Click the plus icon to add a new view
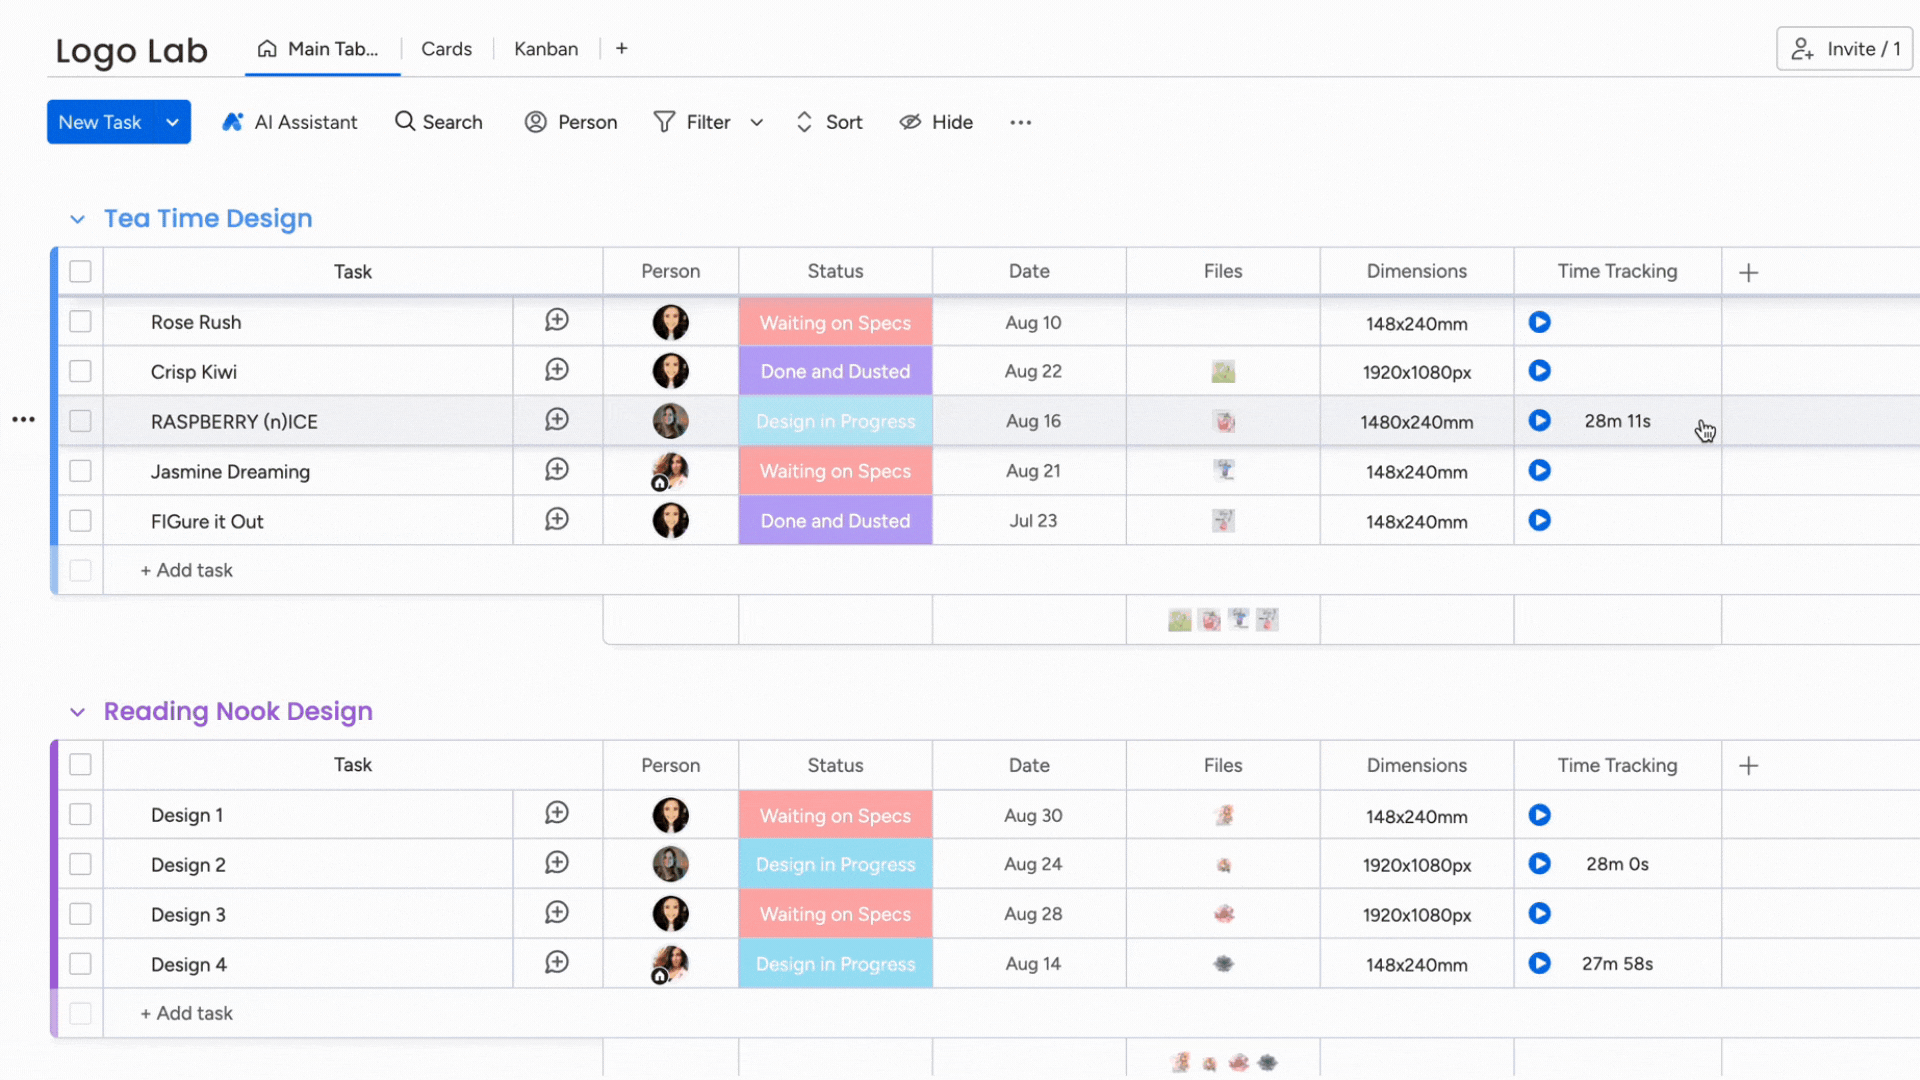Screen dimensions: 1920x1080 click(621, 49)
